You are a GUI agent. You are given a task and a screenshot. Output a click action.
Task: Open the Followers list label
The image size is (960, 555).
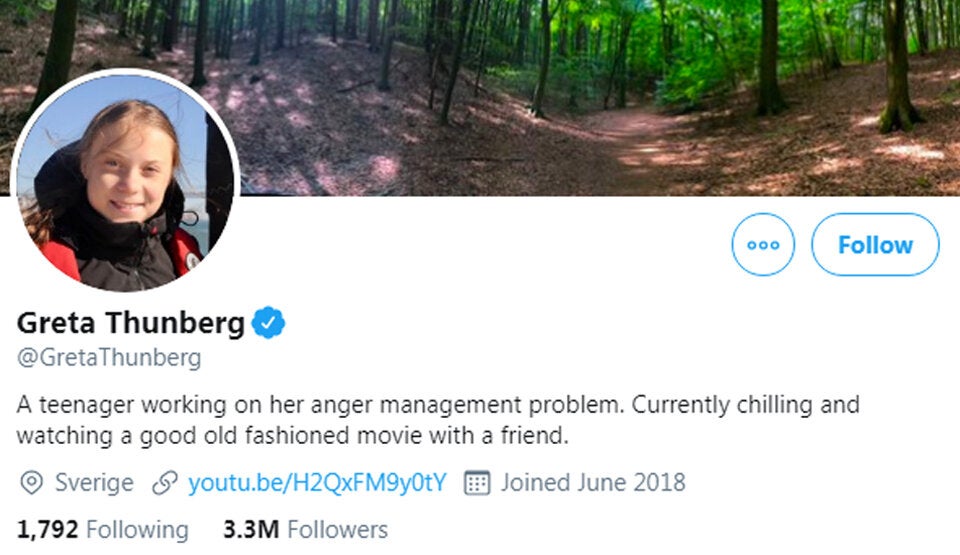(337, 529)
